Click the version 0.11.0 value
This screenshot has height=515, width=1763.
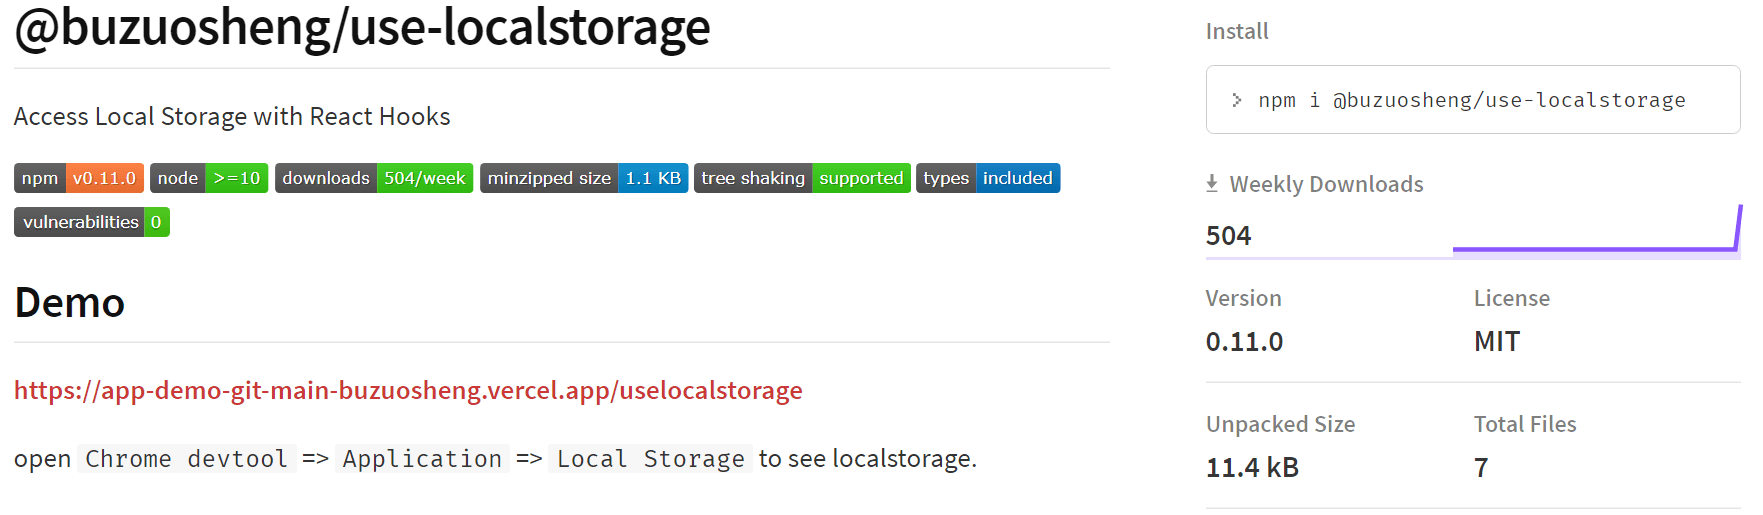(x=1244, y=342)
